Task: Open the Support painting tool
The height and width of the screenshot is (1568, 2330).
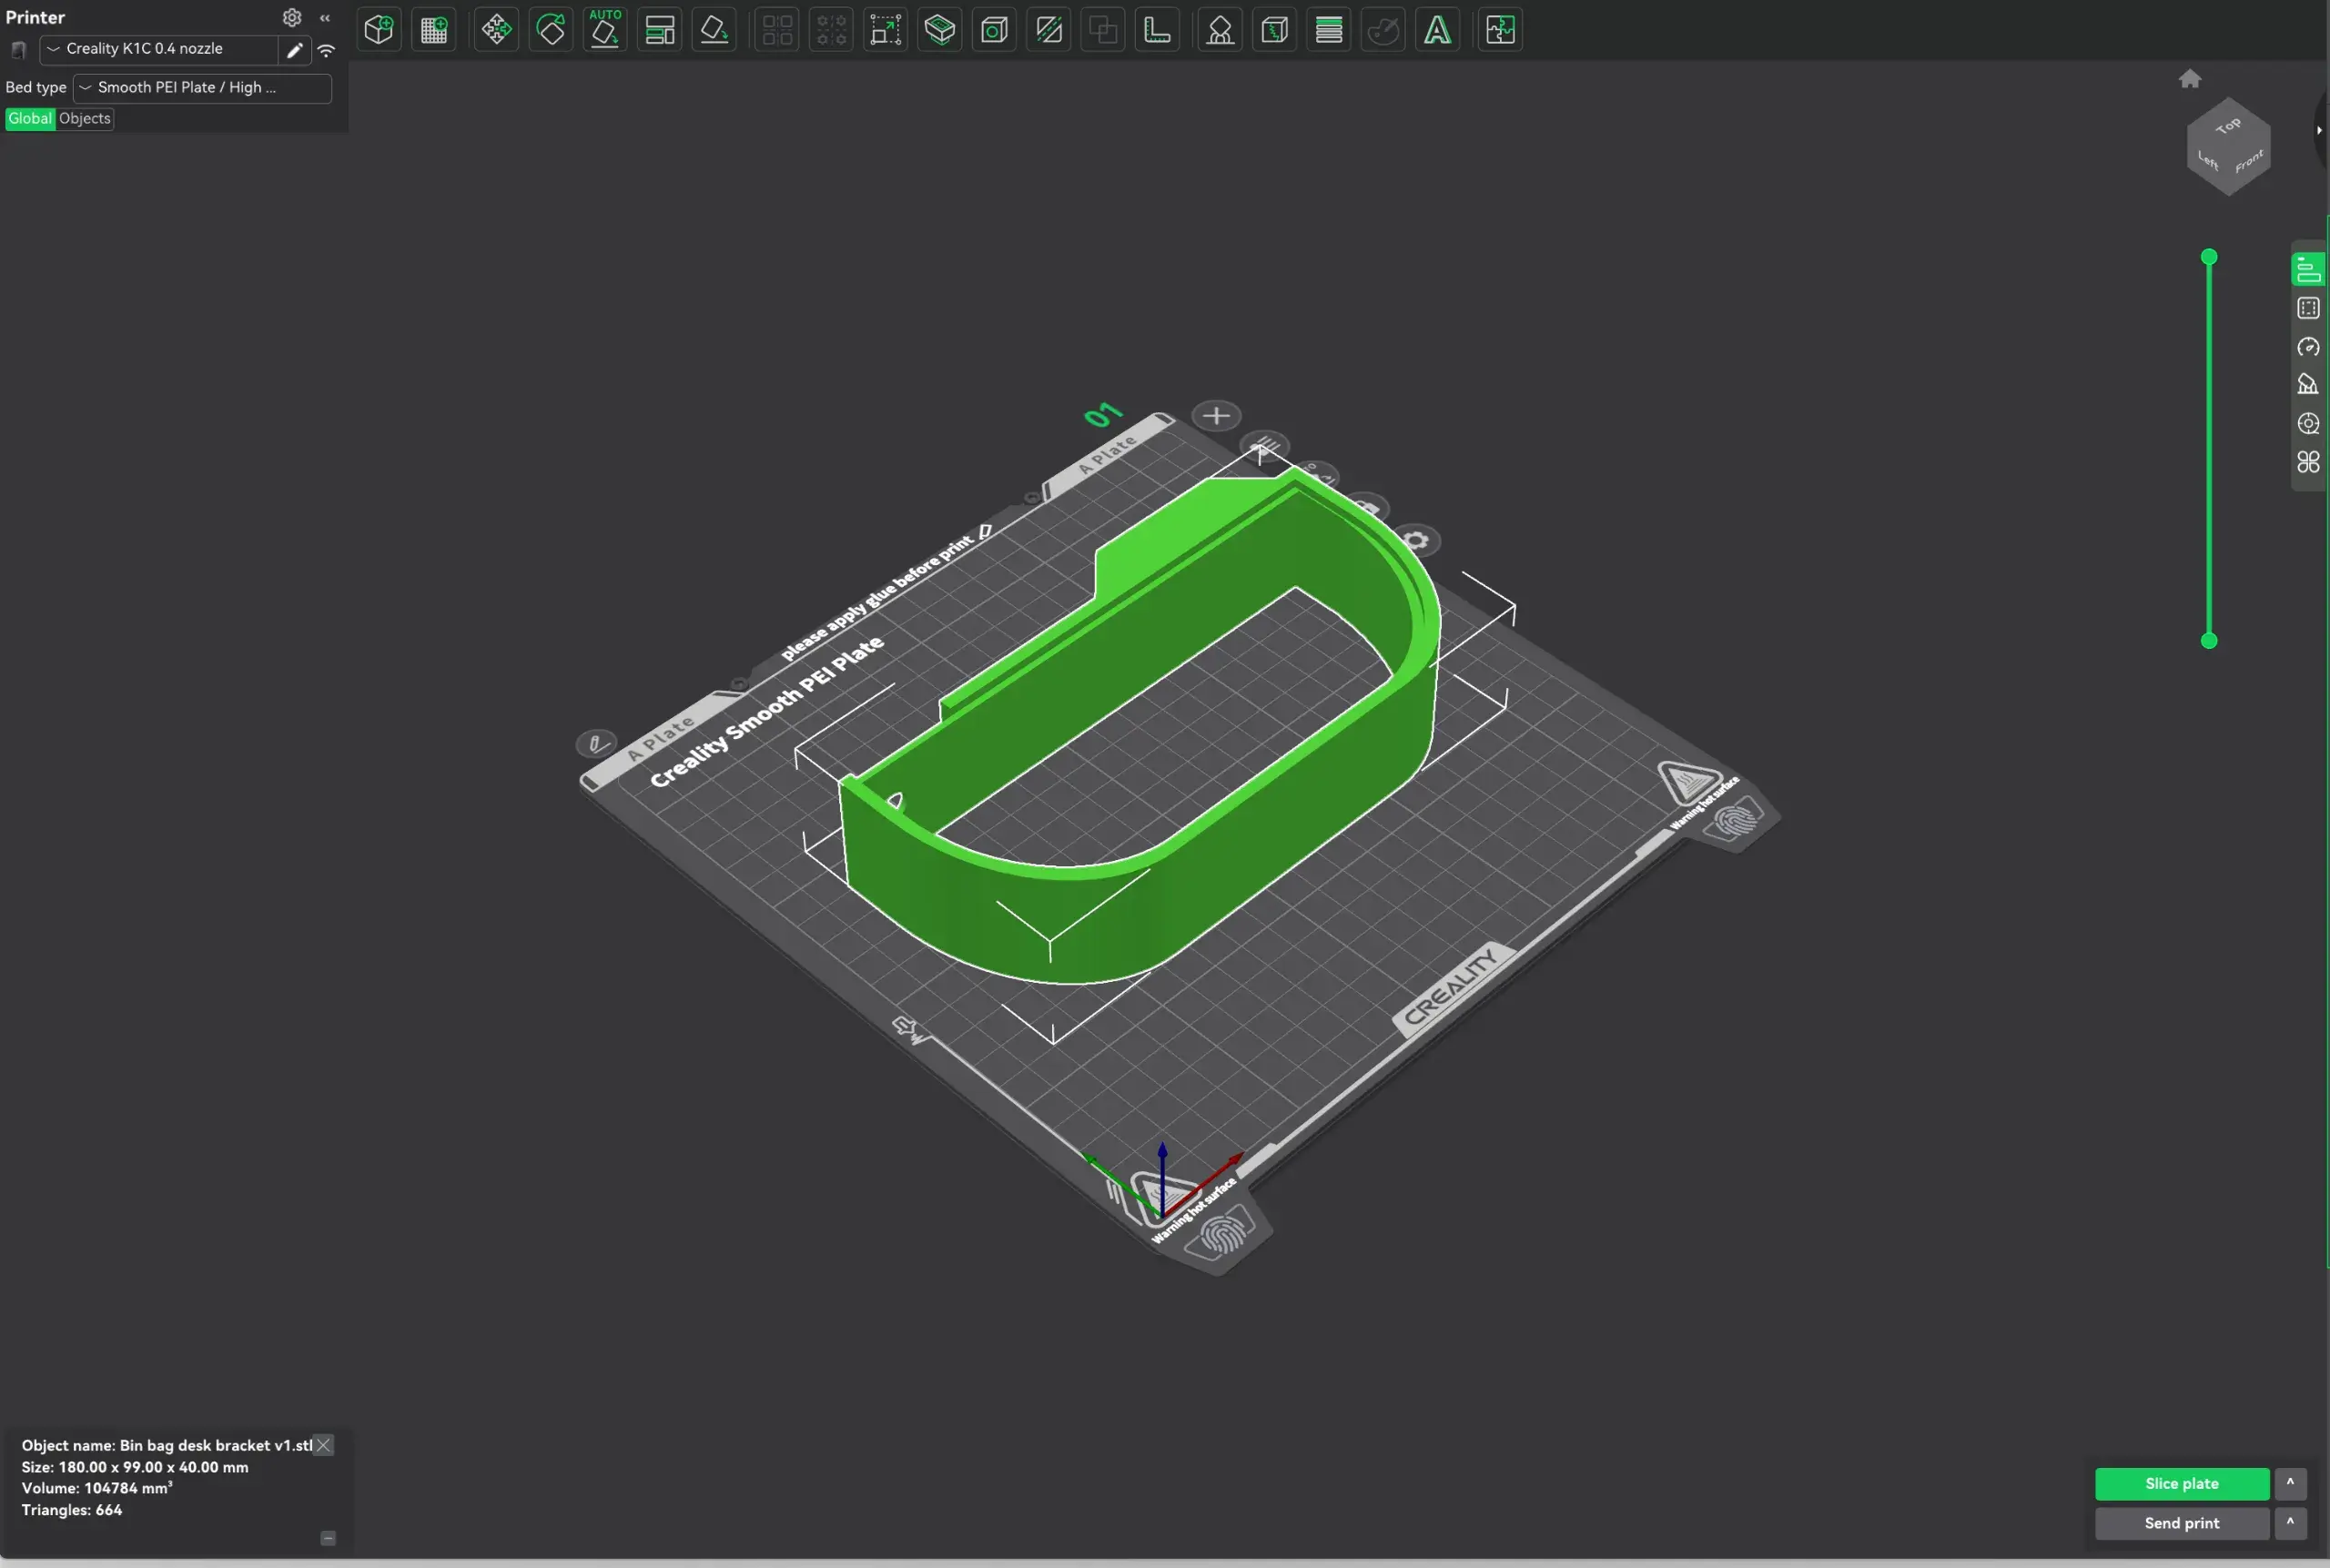Action: click(1220, 30)
